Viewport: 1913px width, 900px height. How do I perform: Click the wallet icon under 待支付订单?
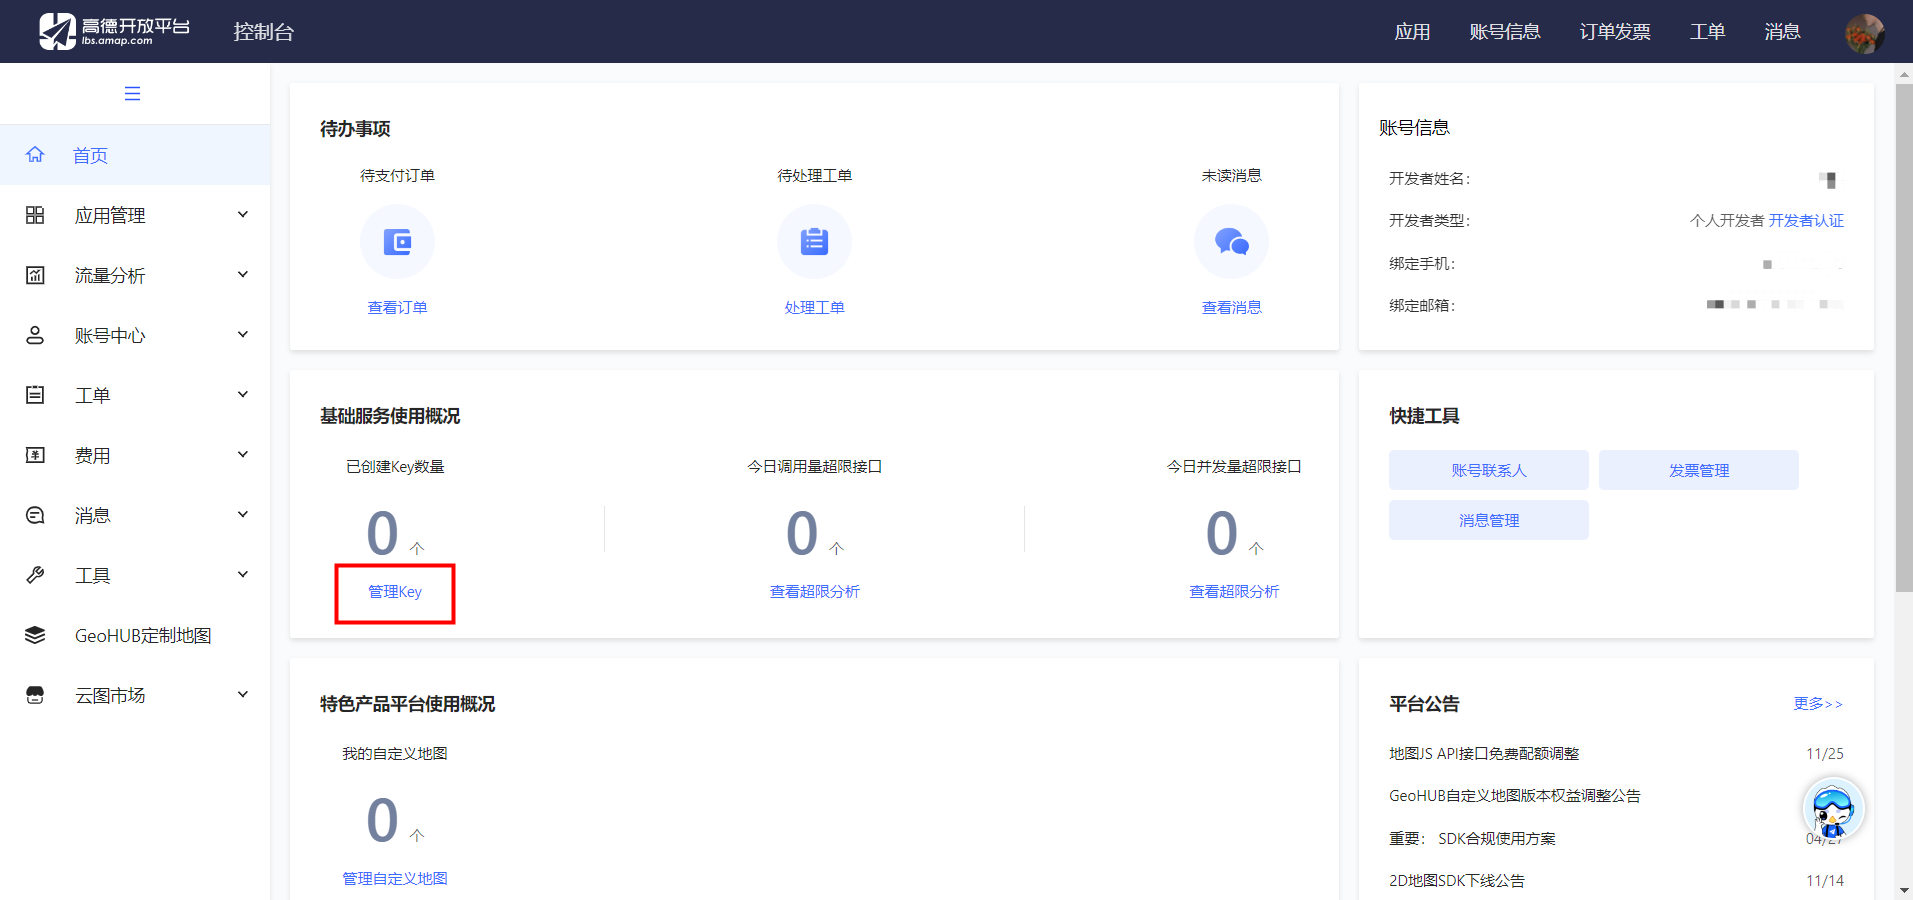coord(397,242)
